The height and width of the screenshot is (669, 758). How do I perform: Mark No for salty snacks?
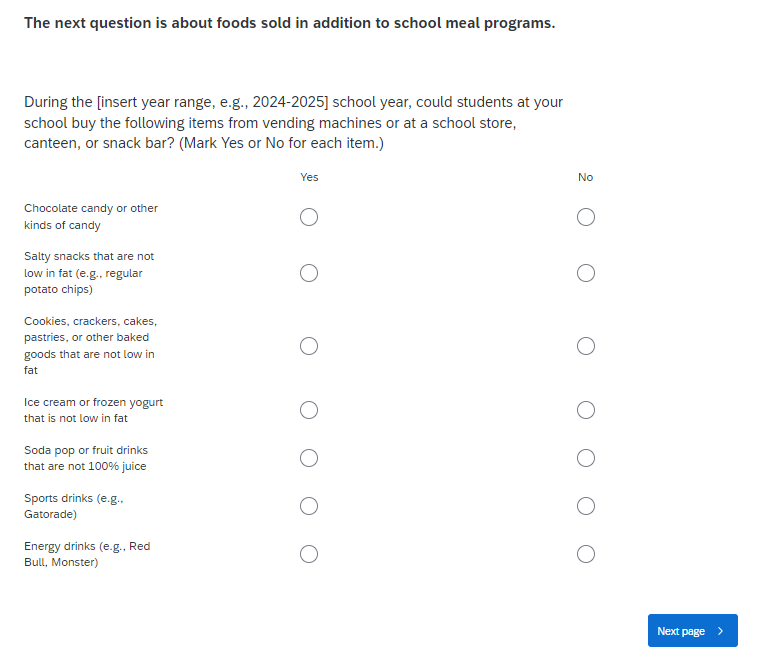[586, 273]
